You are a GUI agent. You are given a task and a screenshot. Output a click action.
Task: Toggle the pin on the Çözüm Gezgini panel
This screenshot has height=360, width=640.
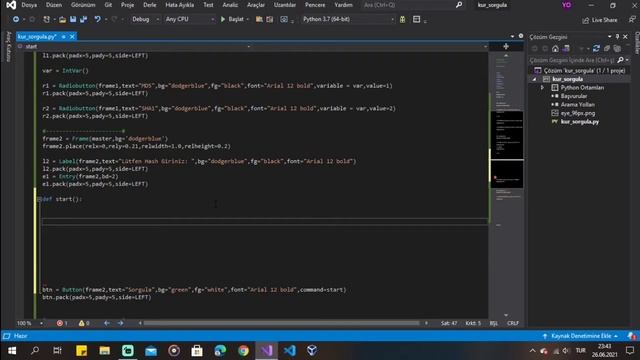(617, 37)
